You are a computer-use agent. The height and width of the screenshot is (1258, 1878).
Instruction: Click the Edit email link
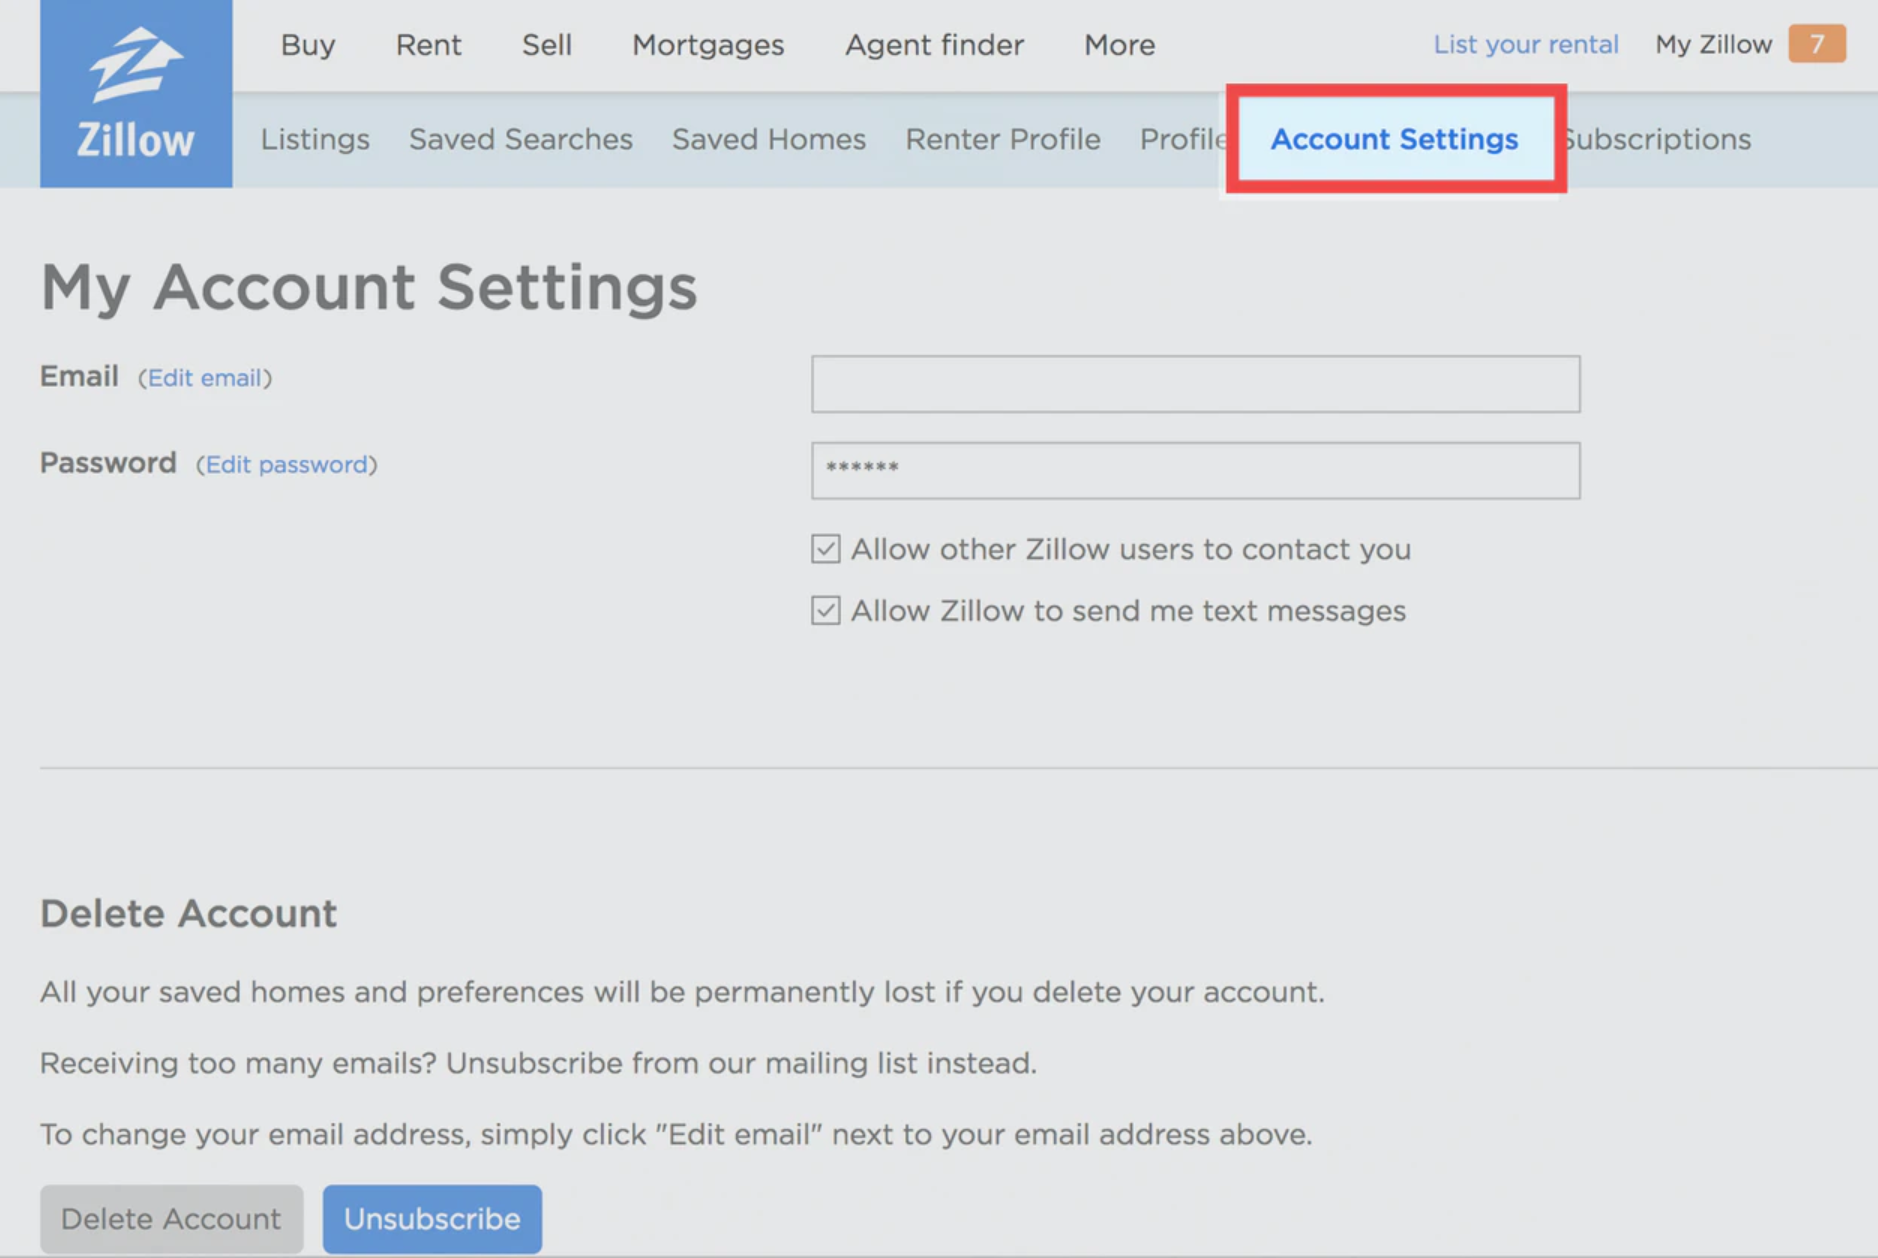(206, 377)
